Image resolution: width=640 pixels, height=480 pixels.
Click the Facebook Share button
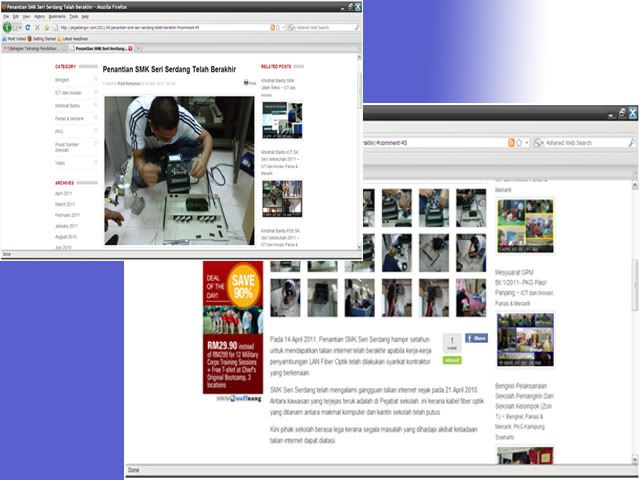coord(476,338)
